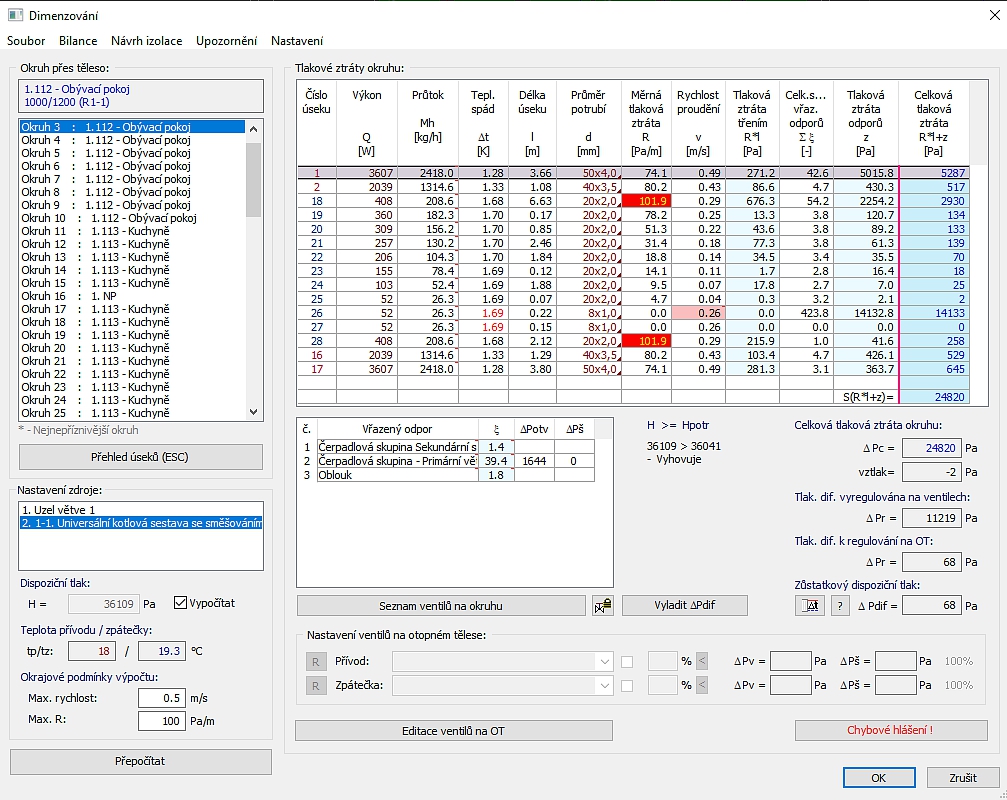The image size is (1007, 800).
Task: Toggle the checkbox in the Zpátečka row
Action: tap(627, 686)
